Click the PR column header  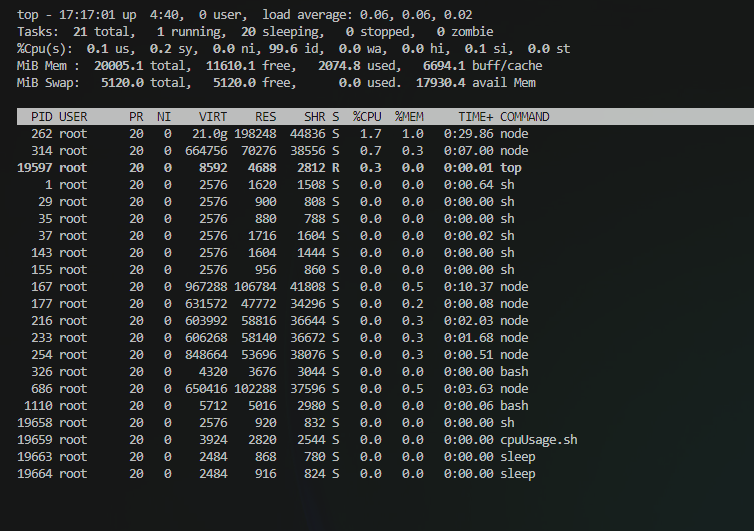tap(136, 117)
